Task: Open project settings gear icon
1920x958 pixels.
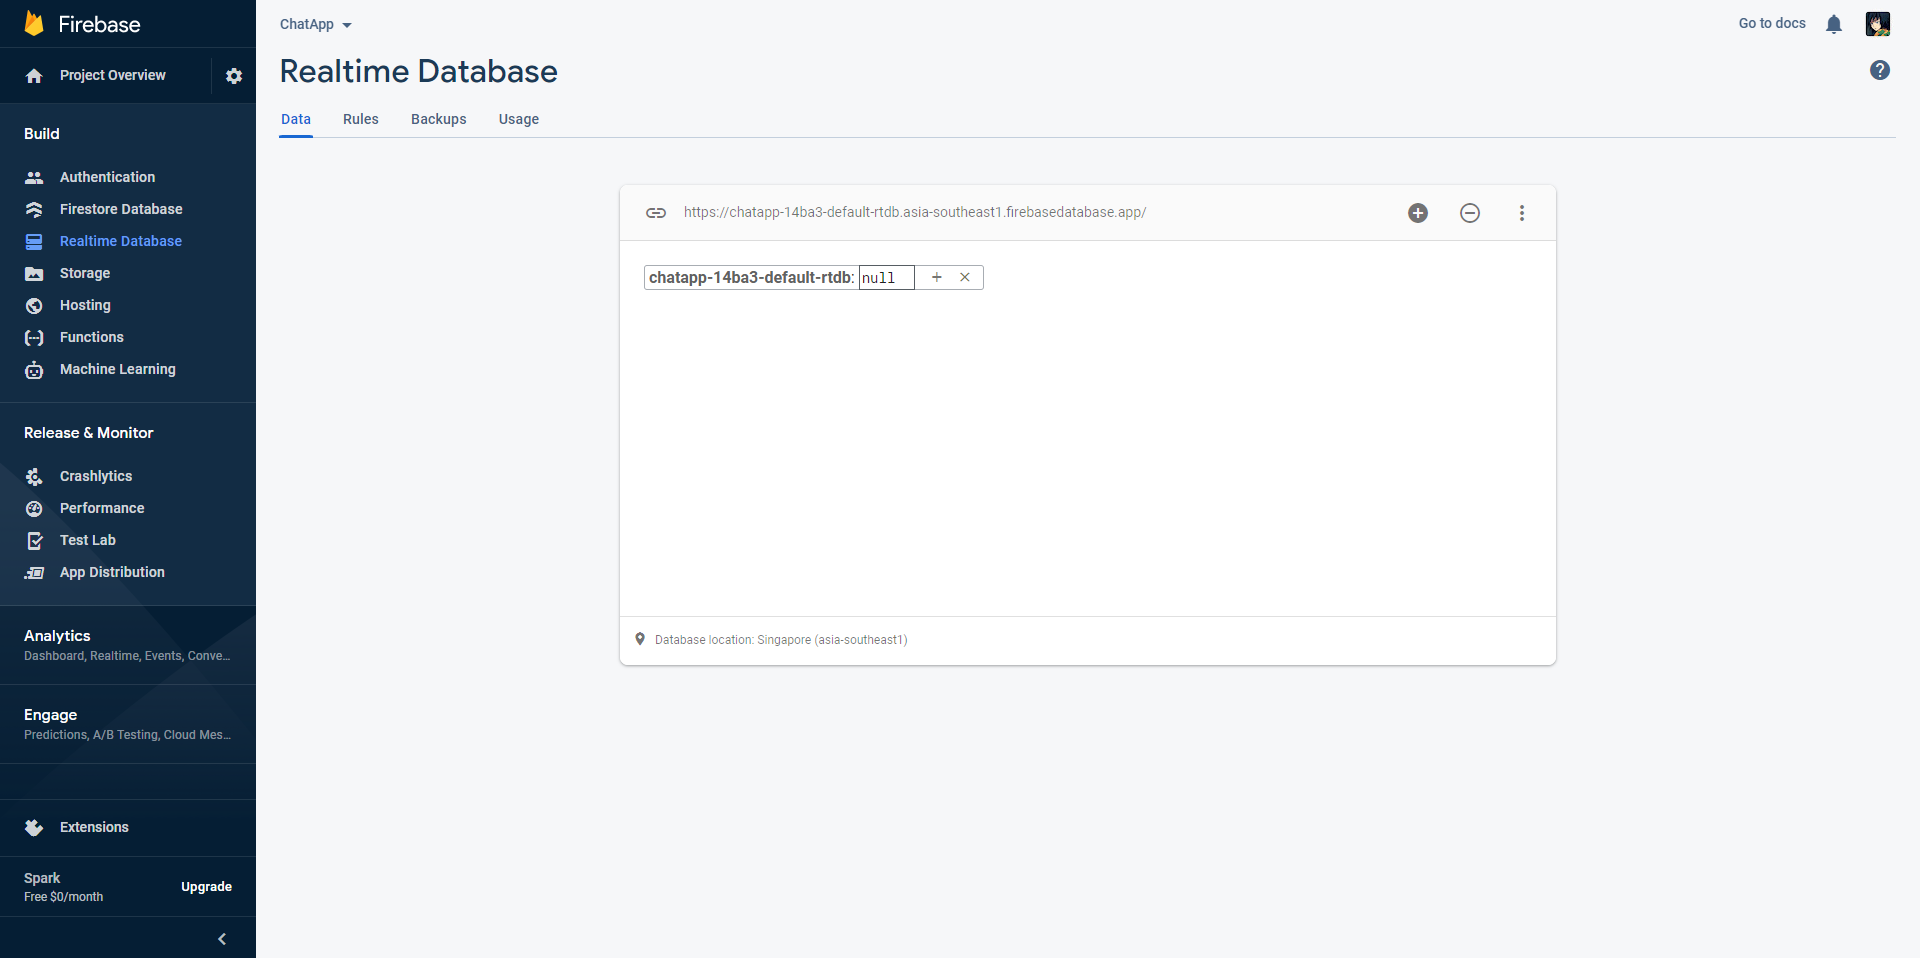Action: [234, 76]
